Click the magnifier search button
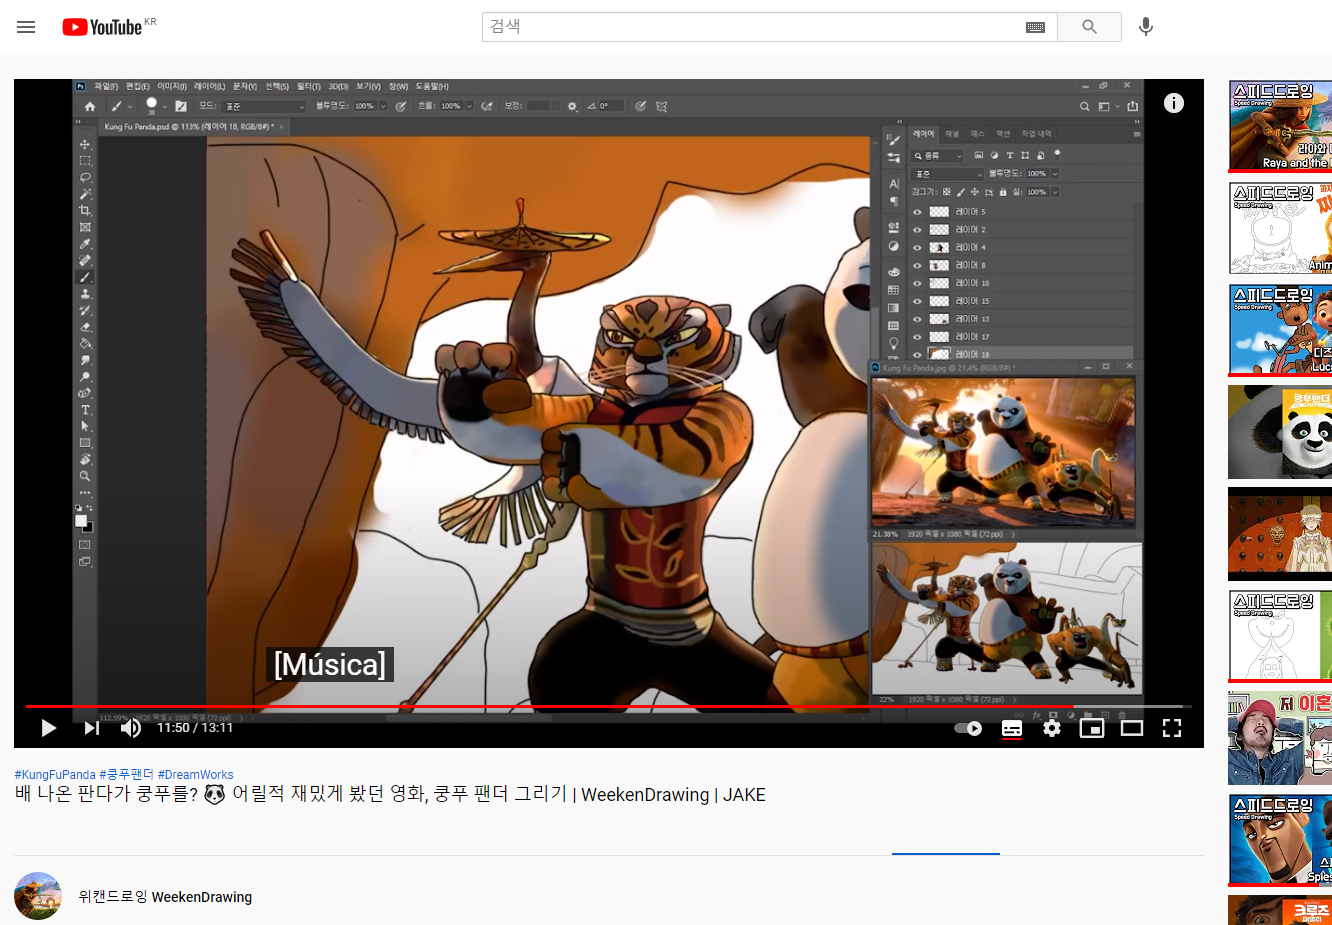The height and width of the screenshot is (925, 1332). pyautogui.click(x=1089, y=27)
